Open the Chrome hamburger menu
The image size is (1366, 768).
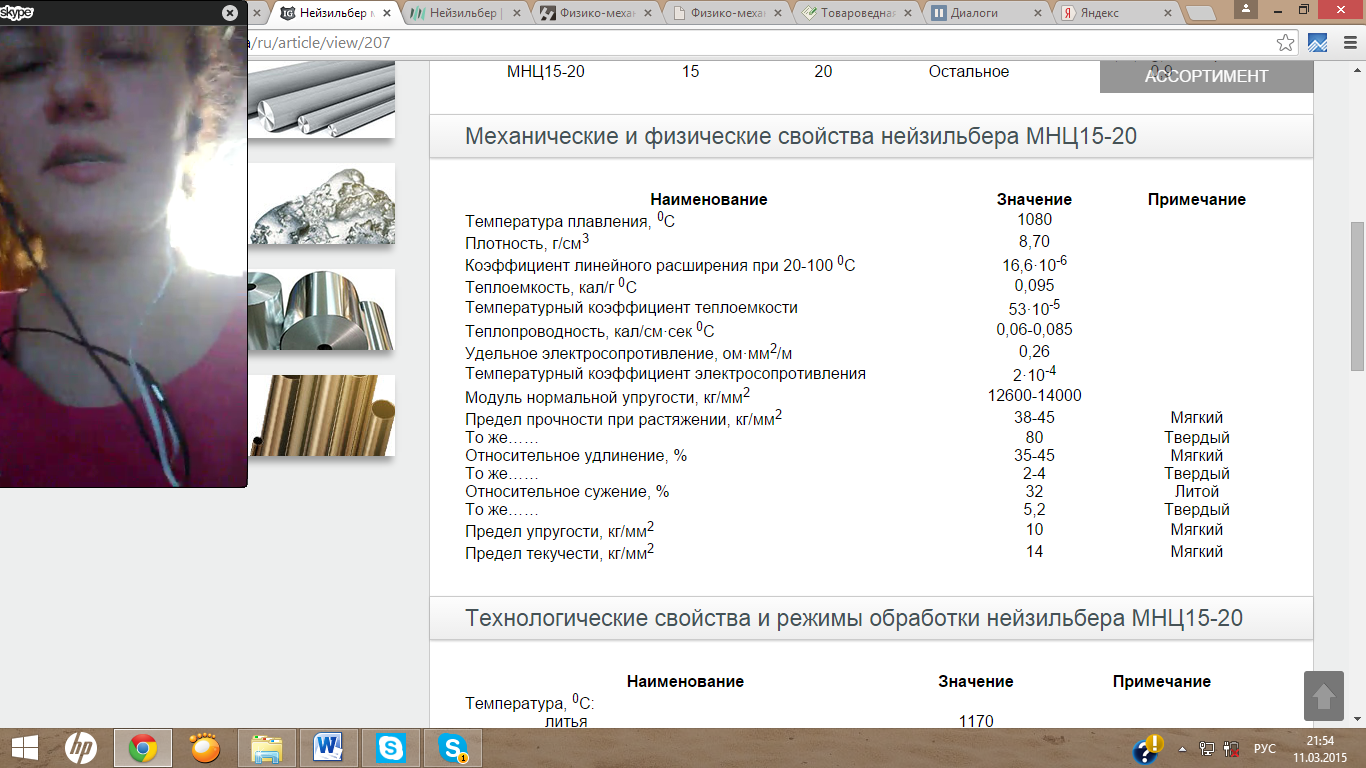click(x=1348, y=43)
